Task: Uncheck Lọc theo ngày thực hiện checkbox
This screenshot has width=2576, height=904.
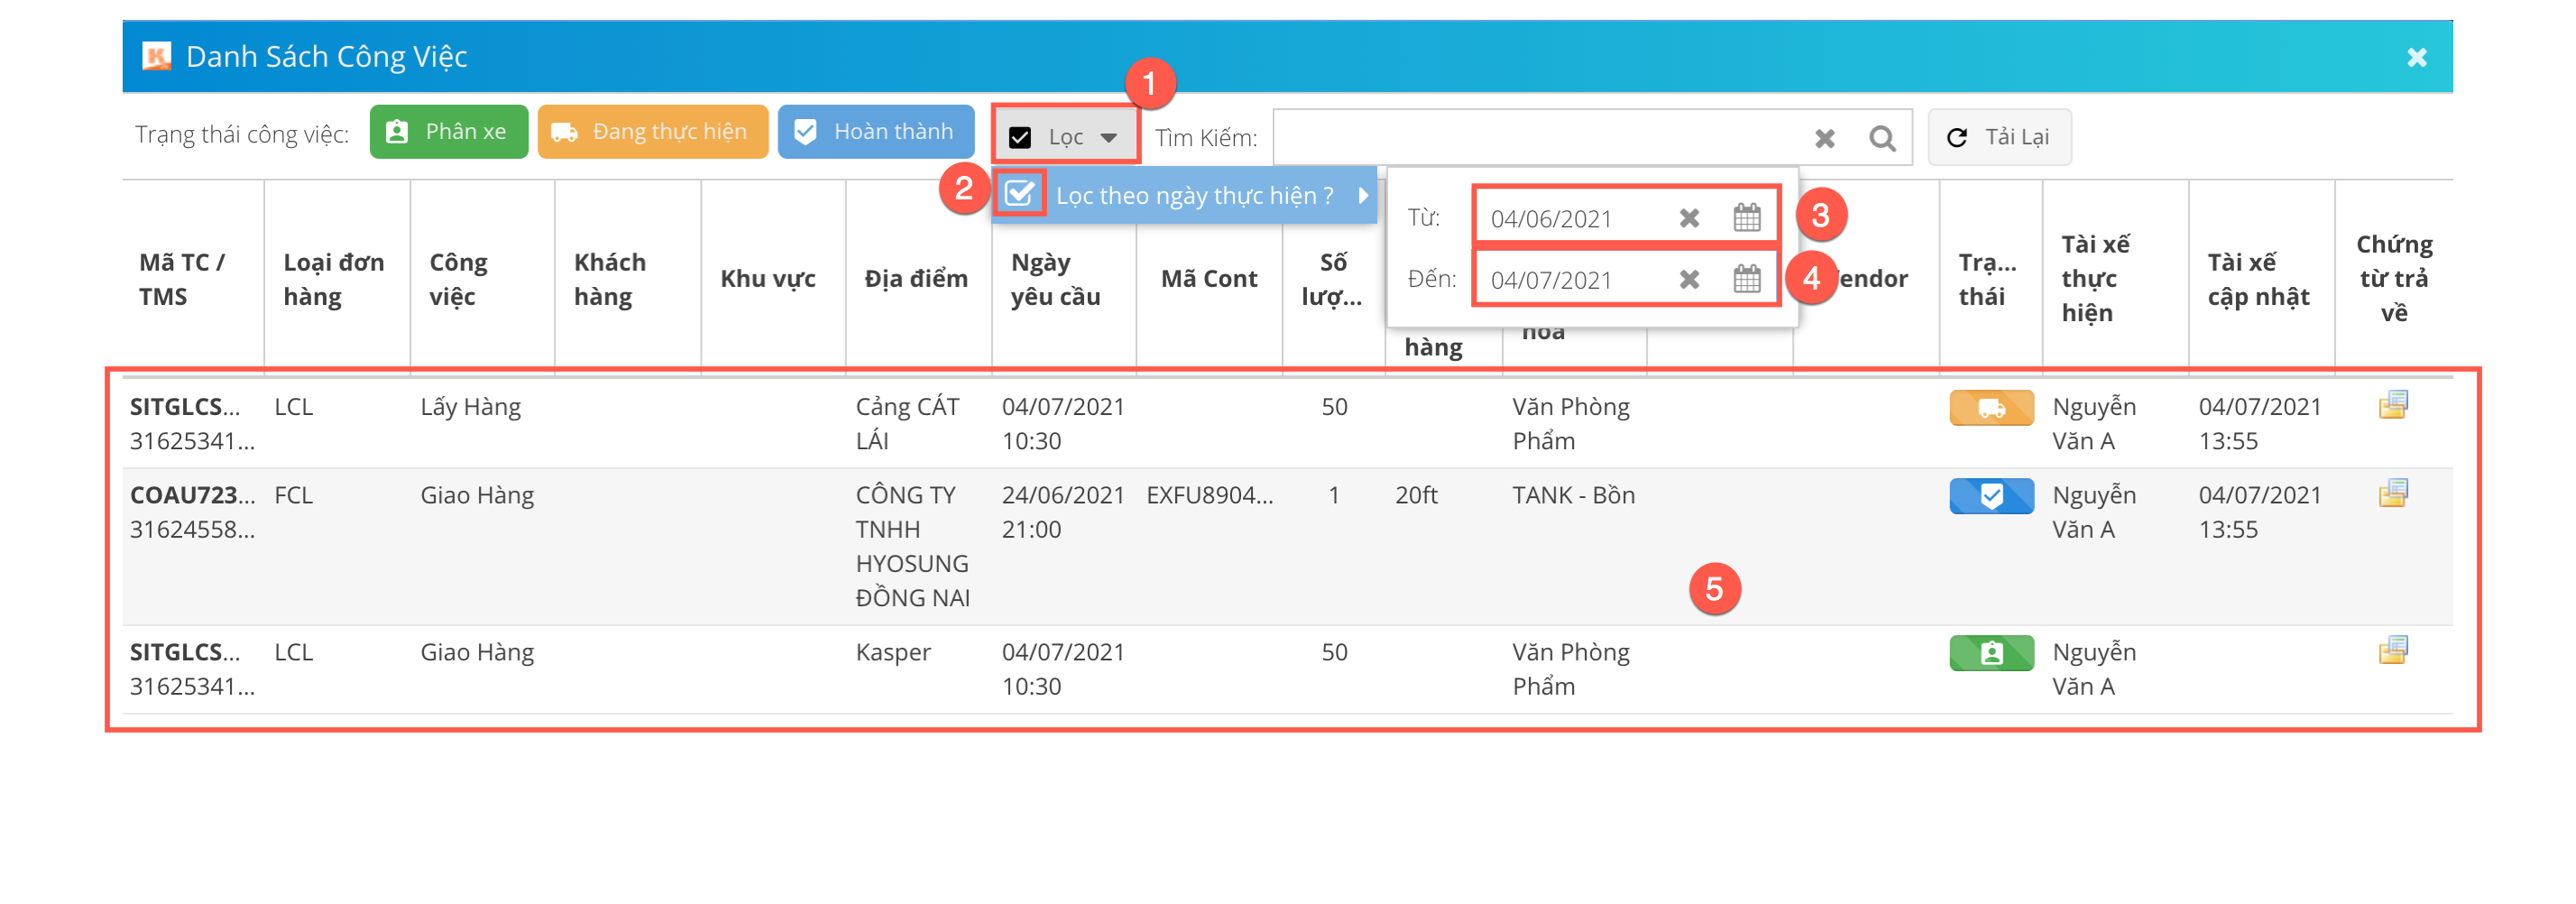Action: point(1019,193)
